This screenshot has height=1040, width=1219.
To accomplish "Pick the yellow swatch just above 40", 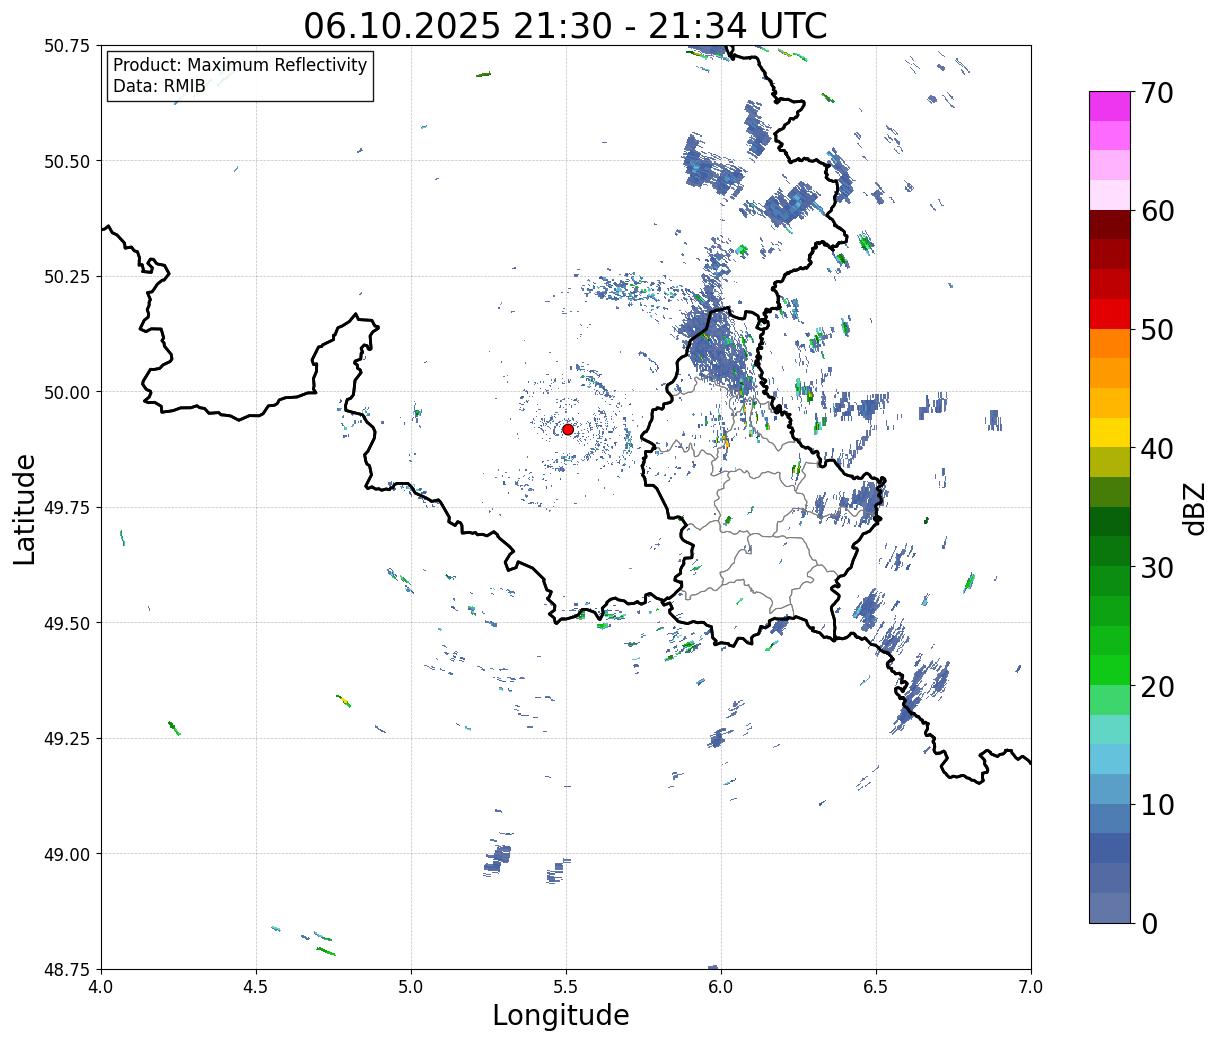I will click(1110, 432).
